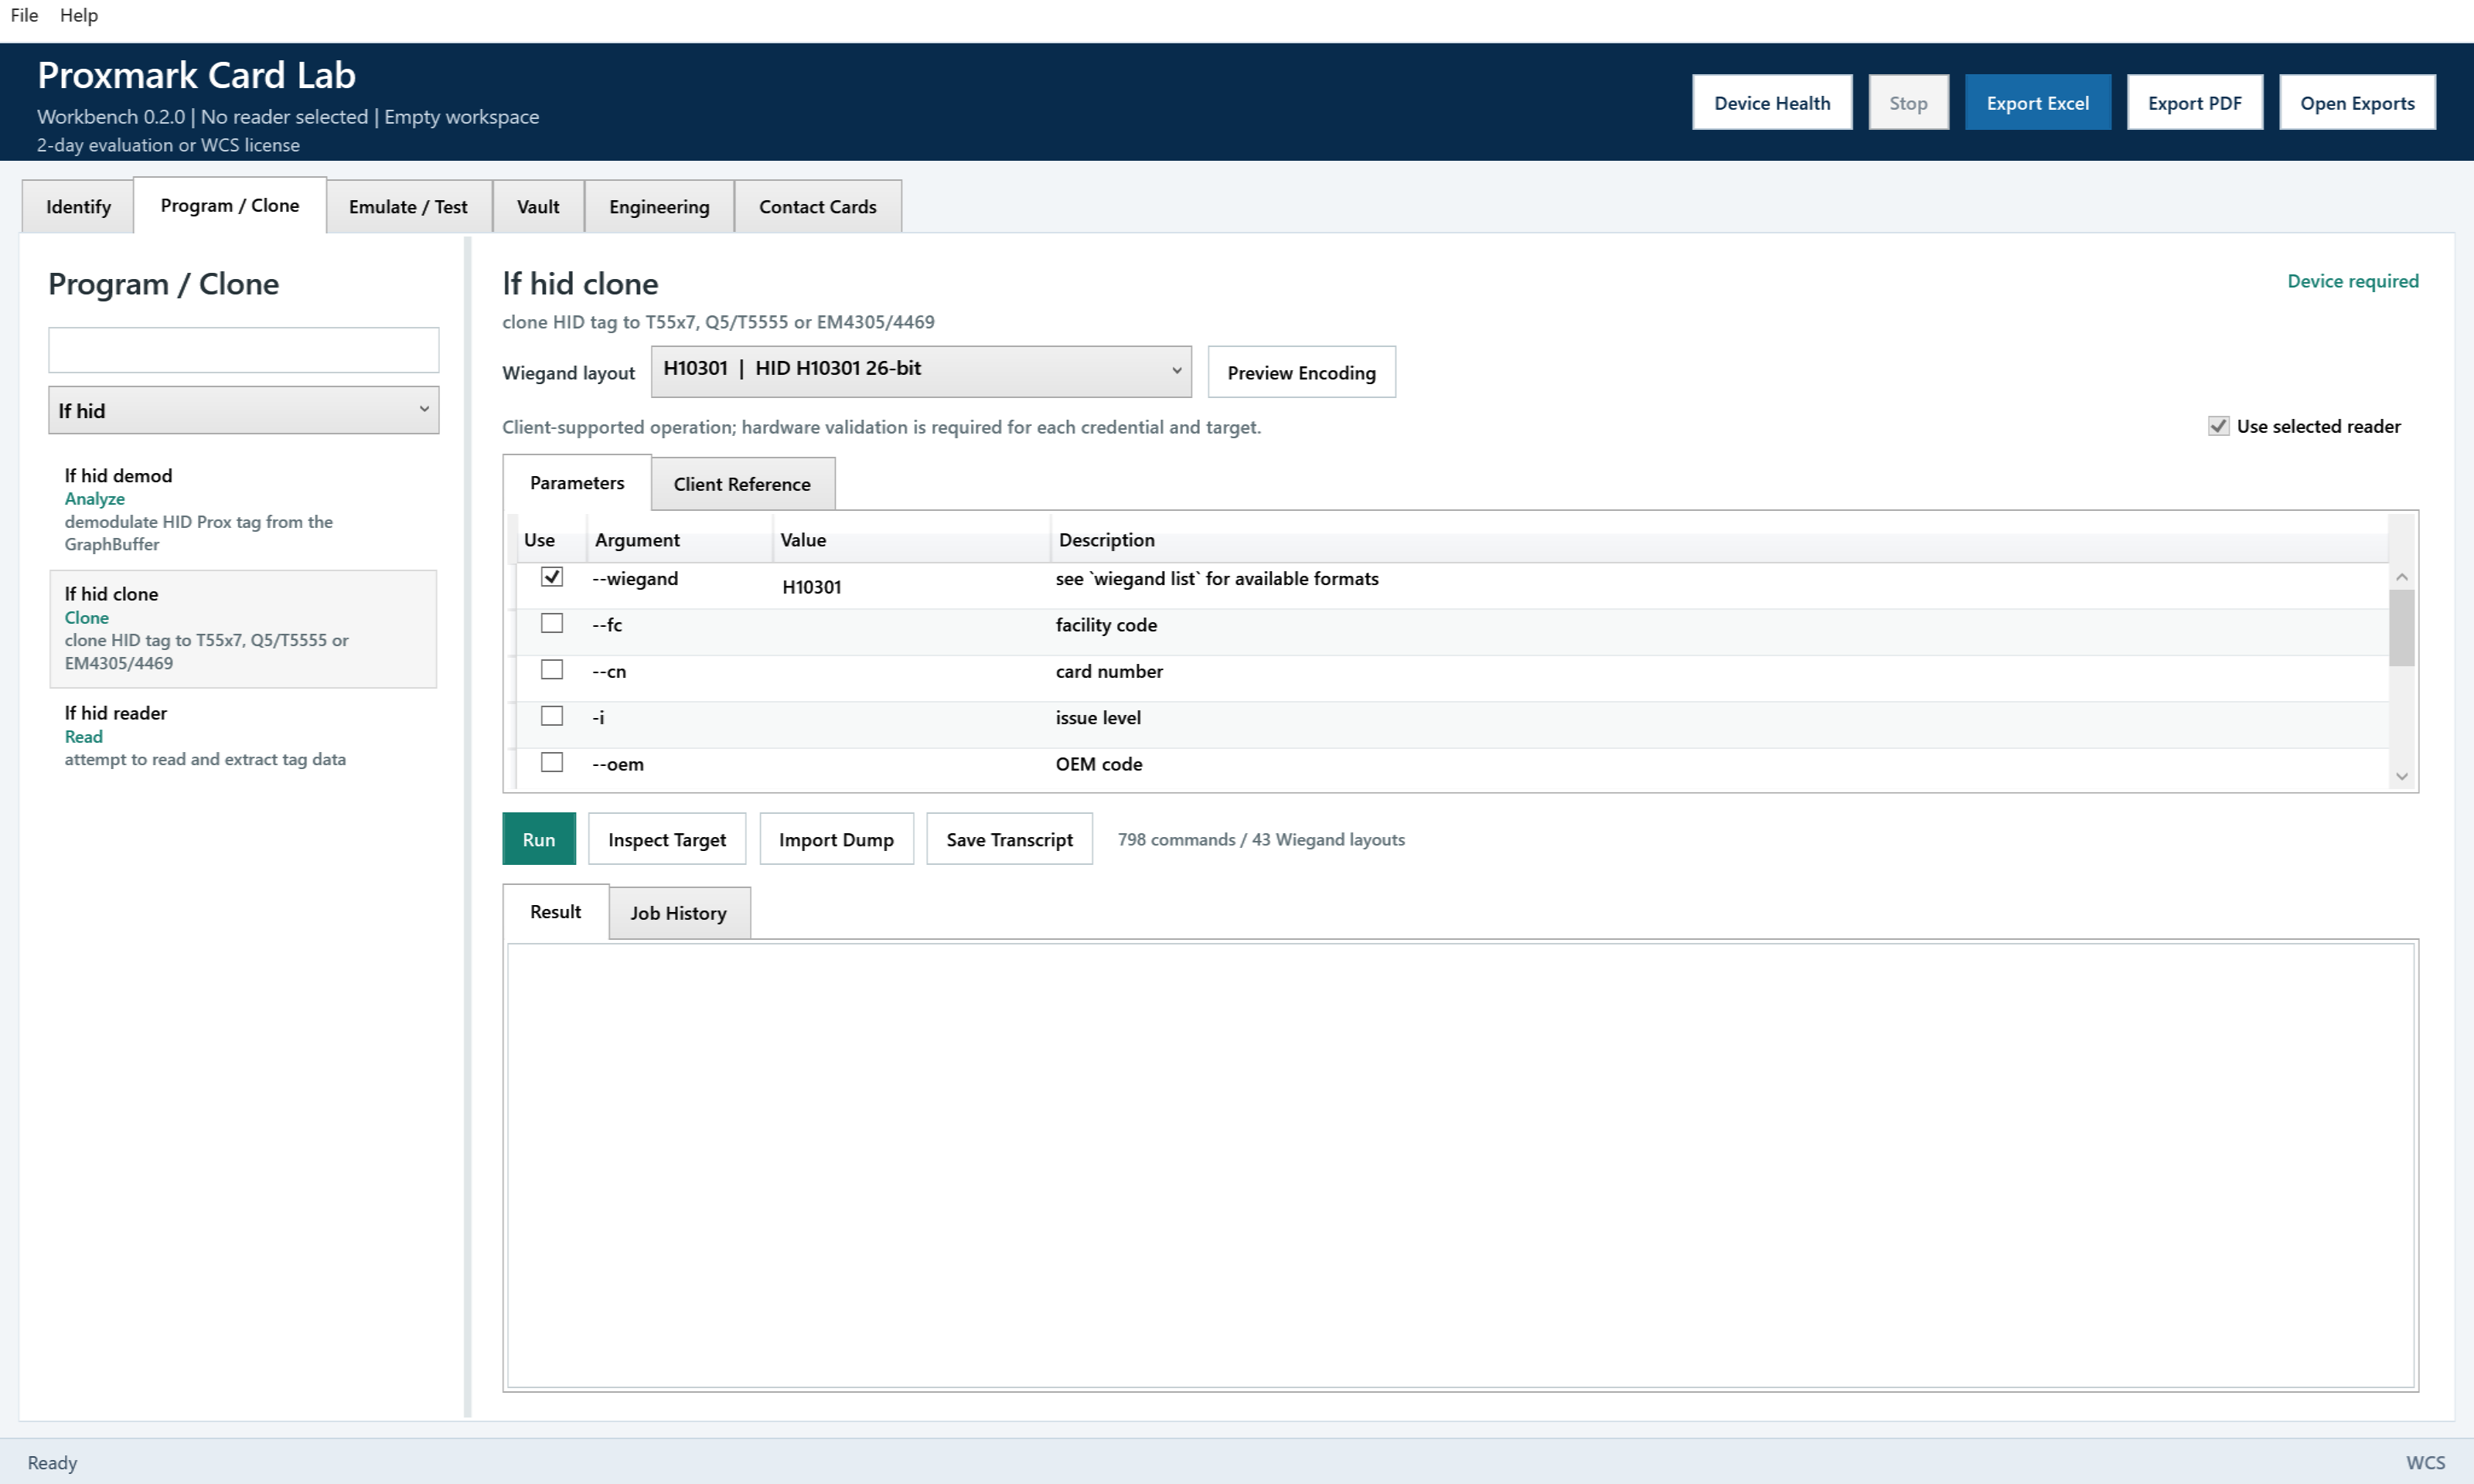The width and height of the screenshot is (2474, 1484).
Task: Click inside the Result output area
Action: pyautogui.click(x=1460, y=1165)
